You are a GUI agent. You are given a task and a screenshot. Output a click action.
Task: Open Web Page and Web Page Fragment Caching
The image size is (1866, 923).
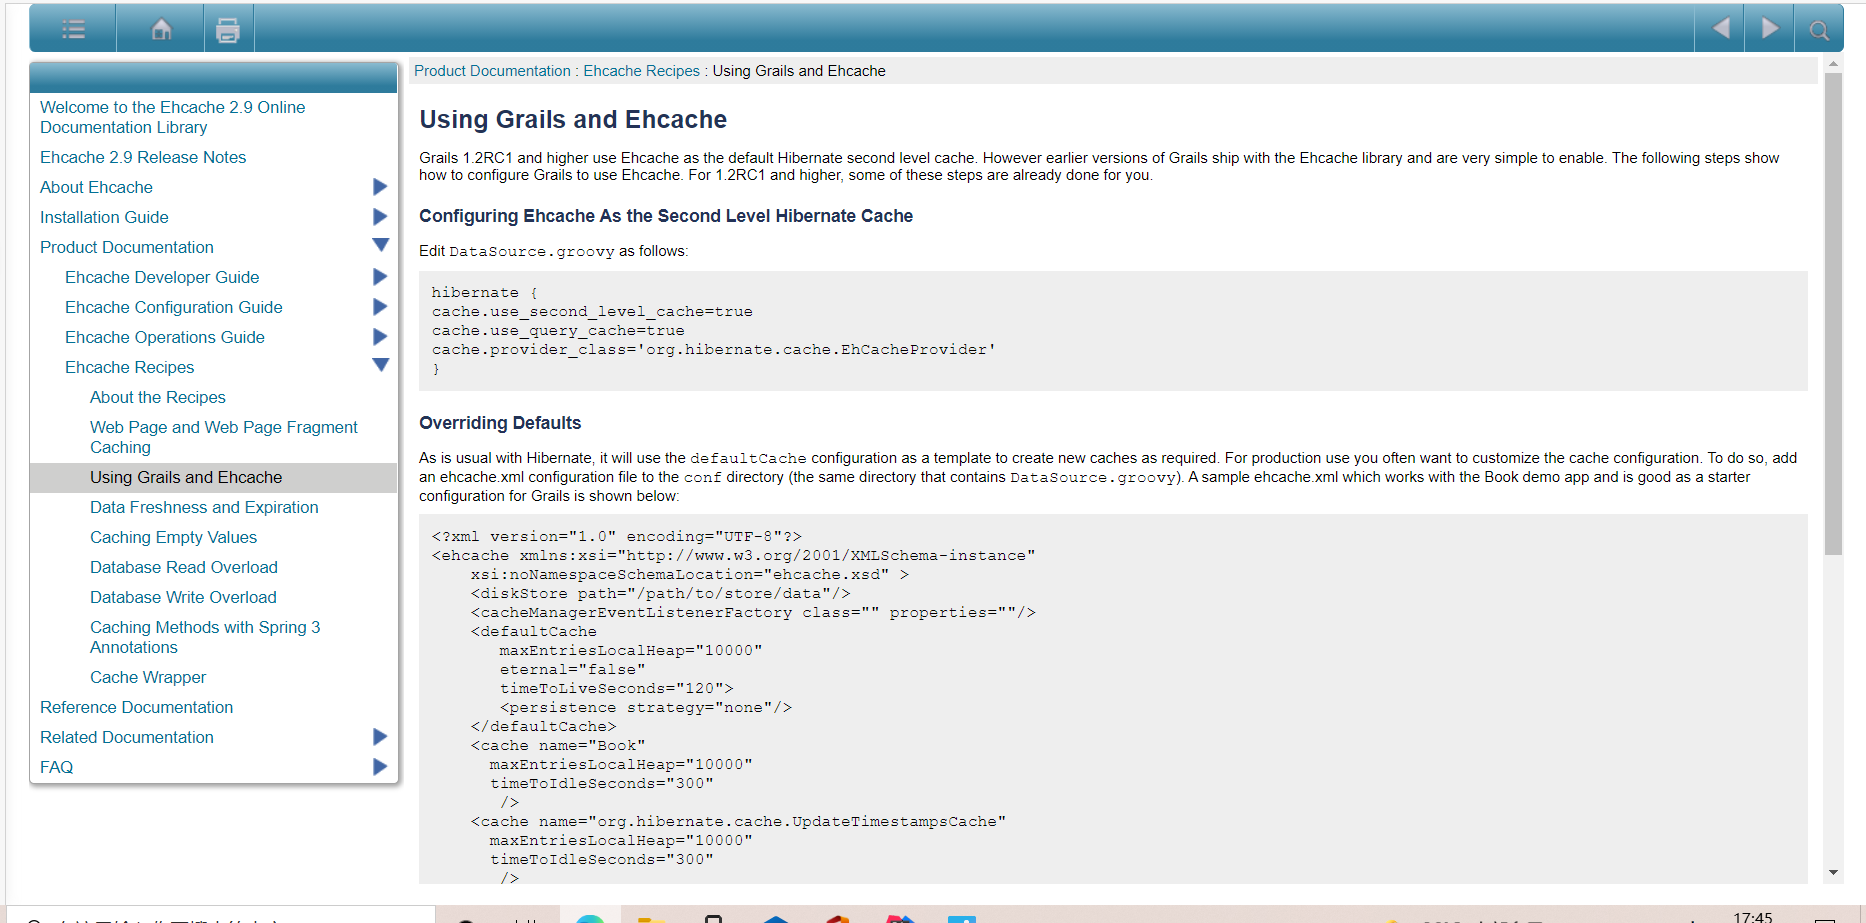point(224,437)
